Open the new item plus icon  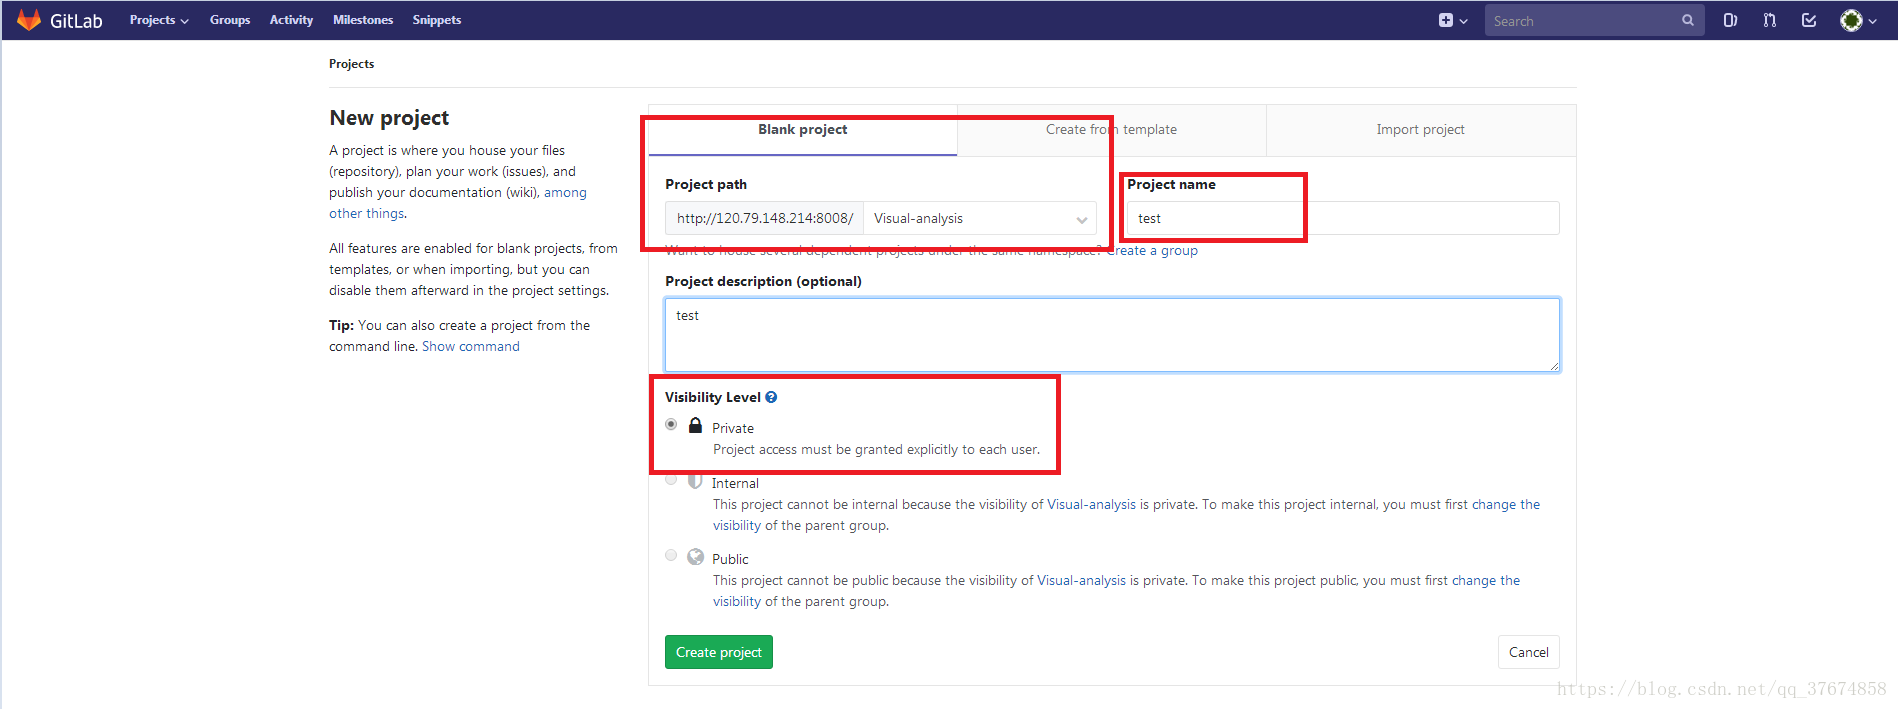point(1445,20)
